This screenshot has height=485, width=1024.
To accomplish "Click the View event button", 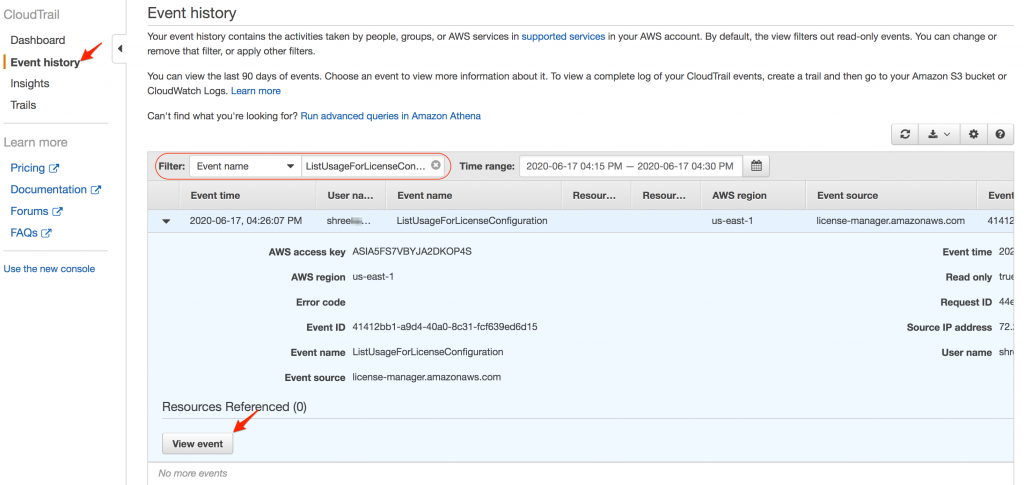I will pos(197,444).
